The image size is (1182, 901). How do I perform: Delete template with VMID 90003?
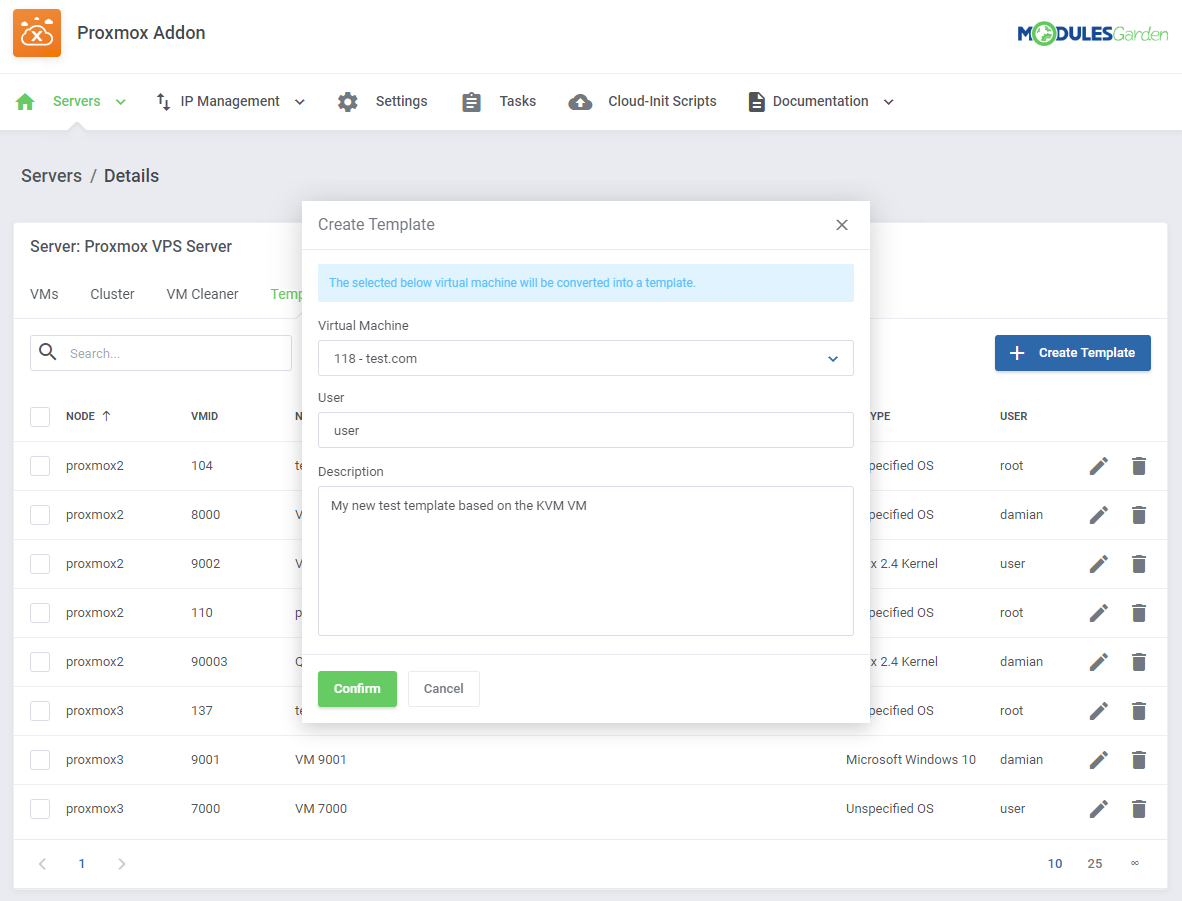(1138, 662)
